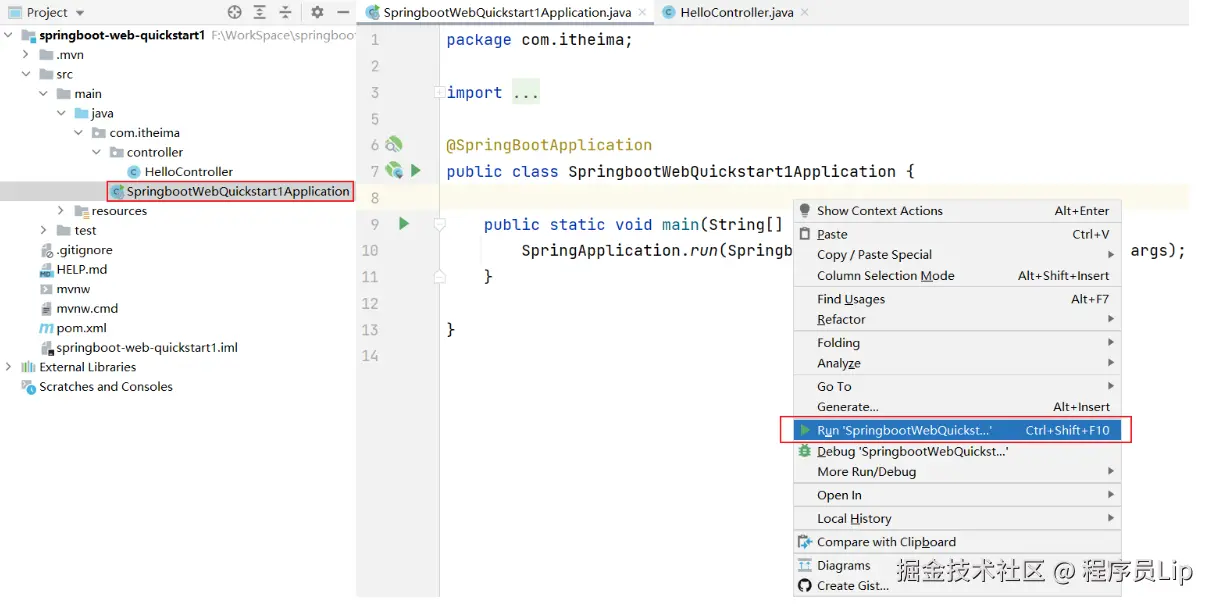Fold the main method at line 9
The image size is (1212, 604).
pyautogui.click(x=439, y=225)
